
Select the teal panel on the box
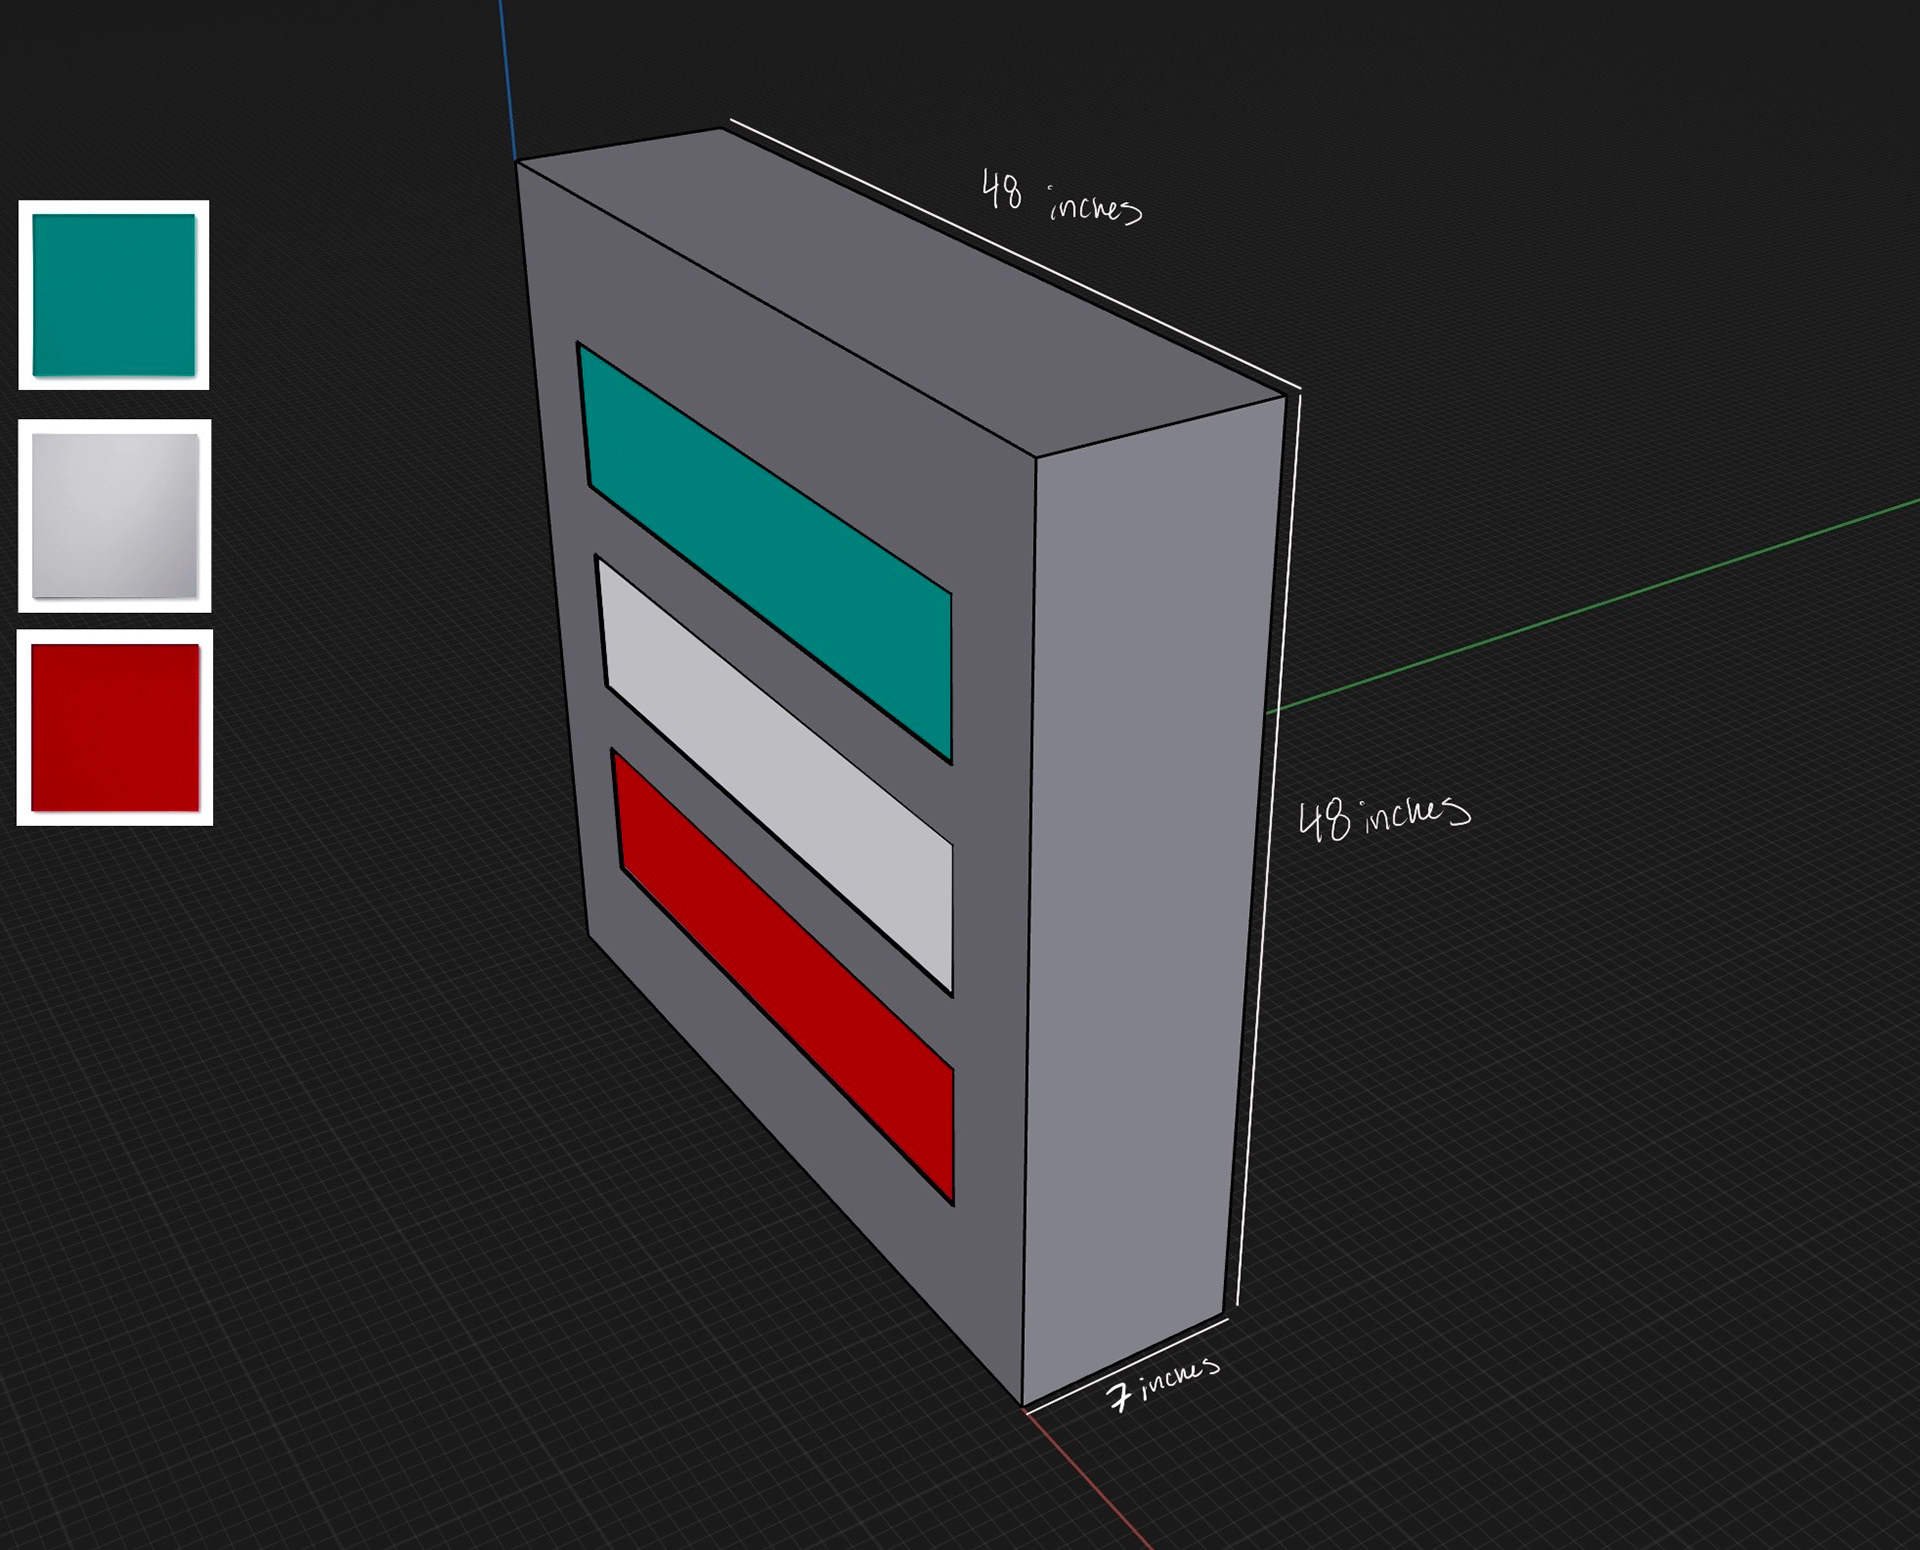[x=765, y=545]
